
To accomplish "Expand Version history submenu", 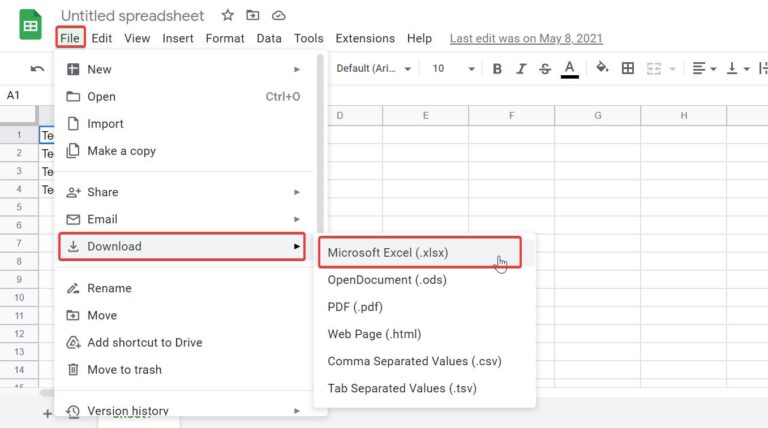I will 183,409.
